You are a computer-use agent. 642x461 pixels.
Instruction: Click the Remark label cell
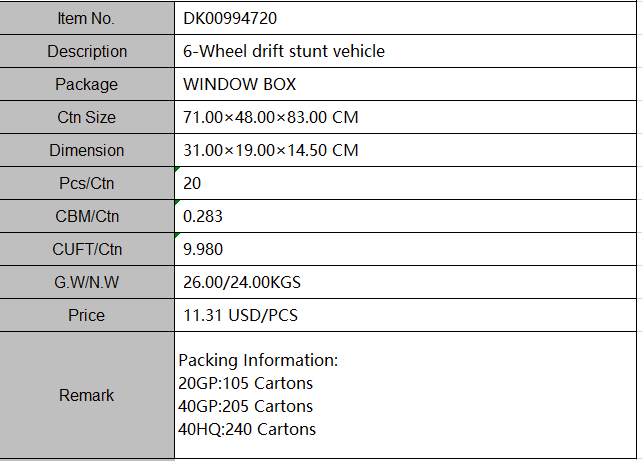point(87,395)
